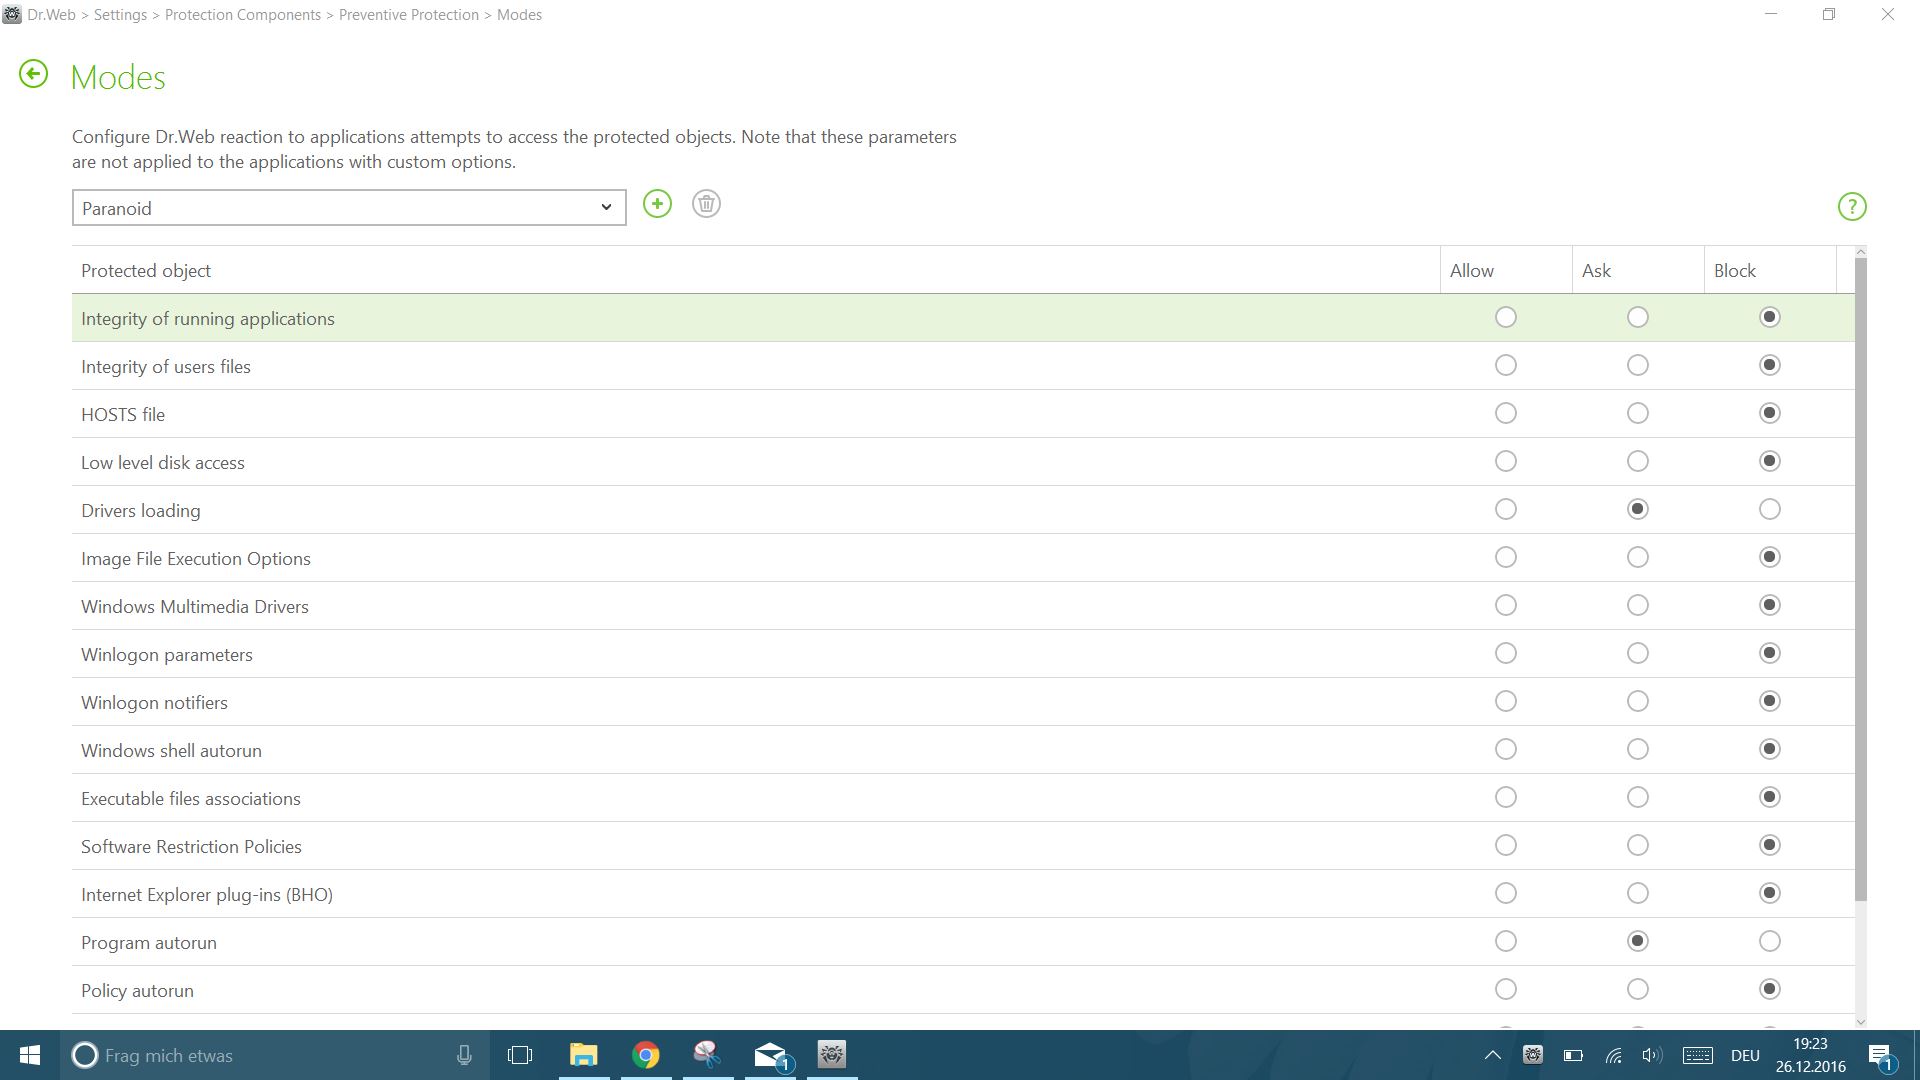Go to Preventive Protection breadcrumb
Screen dimensions: 1920x1080
click(408, 15)
